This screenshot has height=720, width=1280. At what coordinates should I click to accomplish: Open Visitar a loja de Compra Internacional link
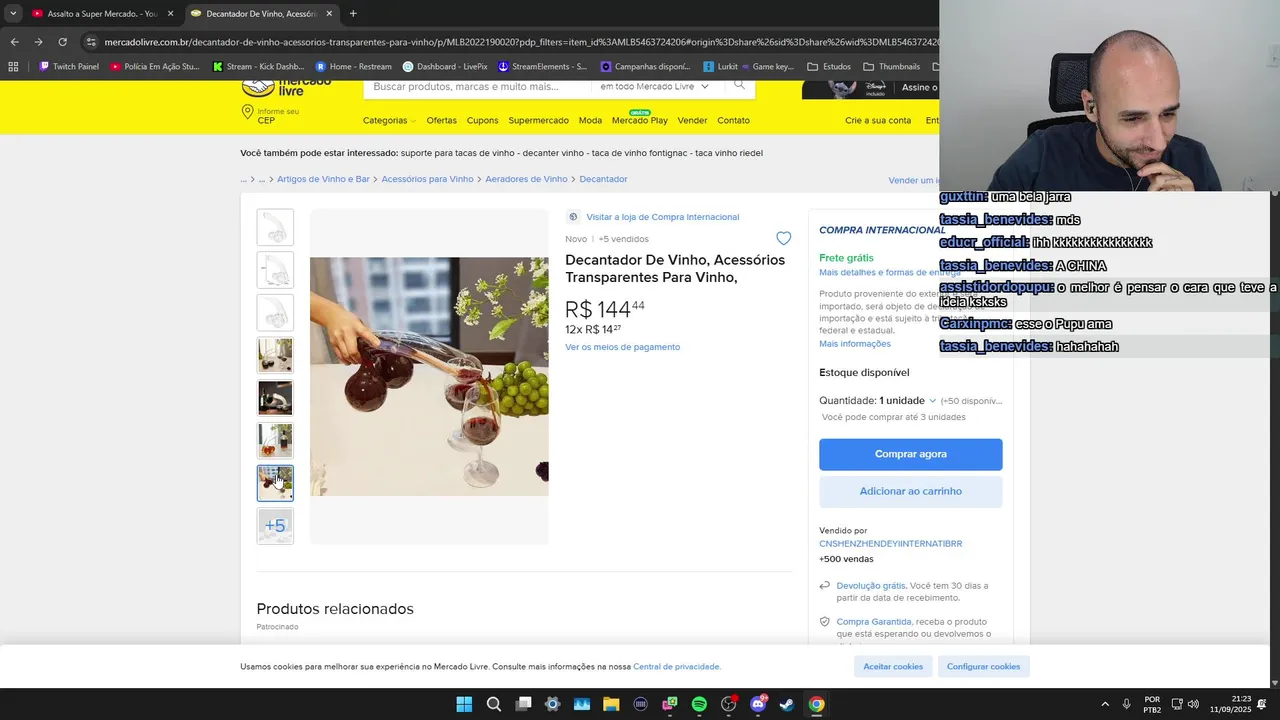[662, 217]
